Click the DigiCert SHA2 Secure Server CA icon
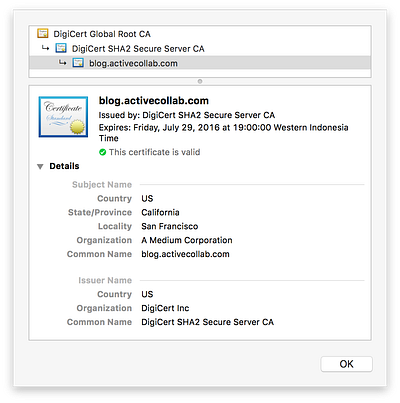The width and height of the screenshot is (400, 403). tap(61, 48)
